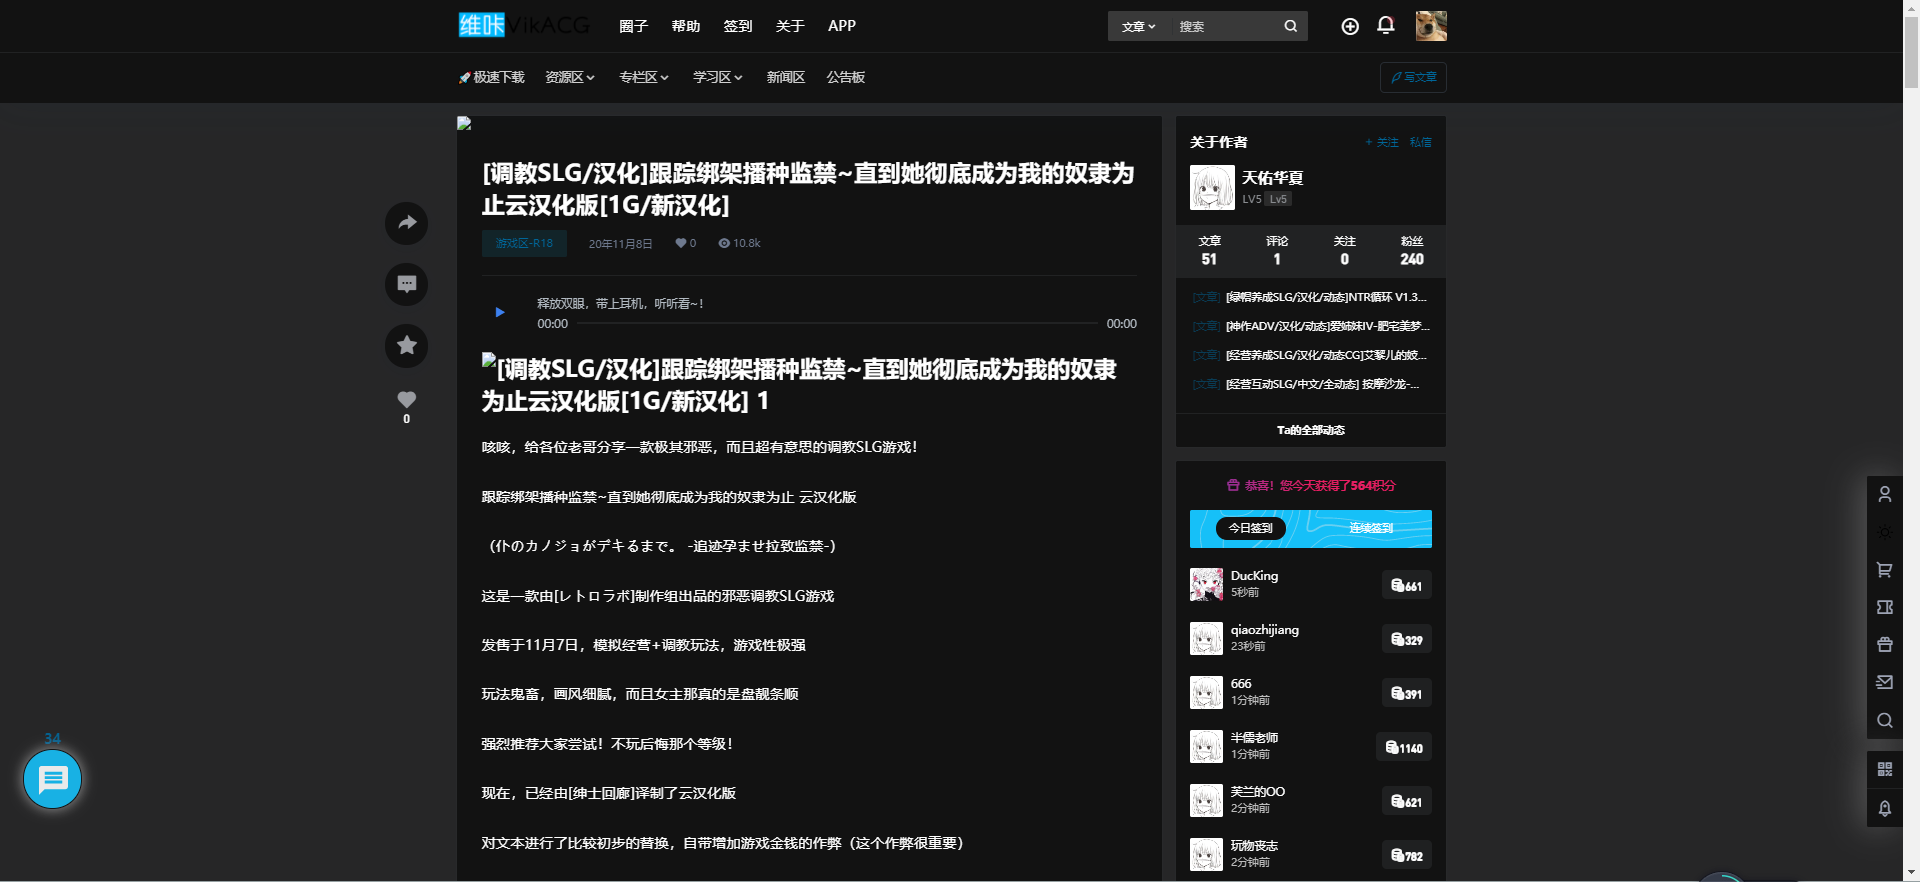Go to the 新闻区 navigation item
Image resolution: width=1920 pixels, height=882 pixels.
pyautogui.click(x=785, y=77)
